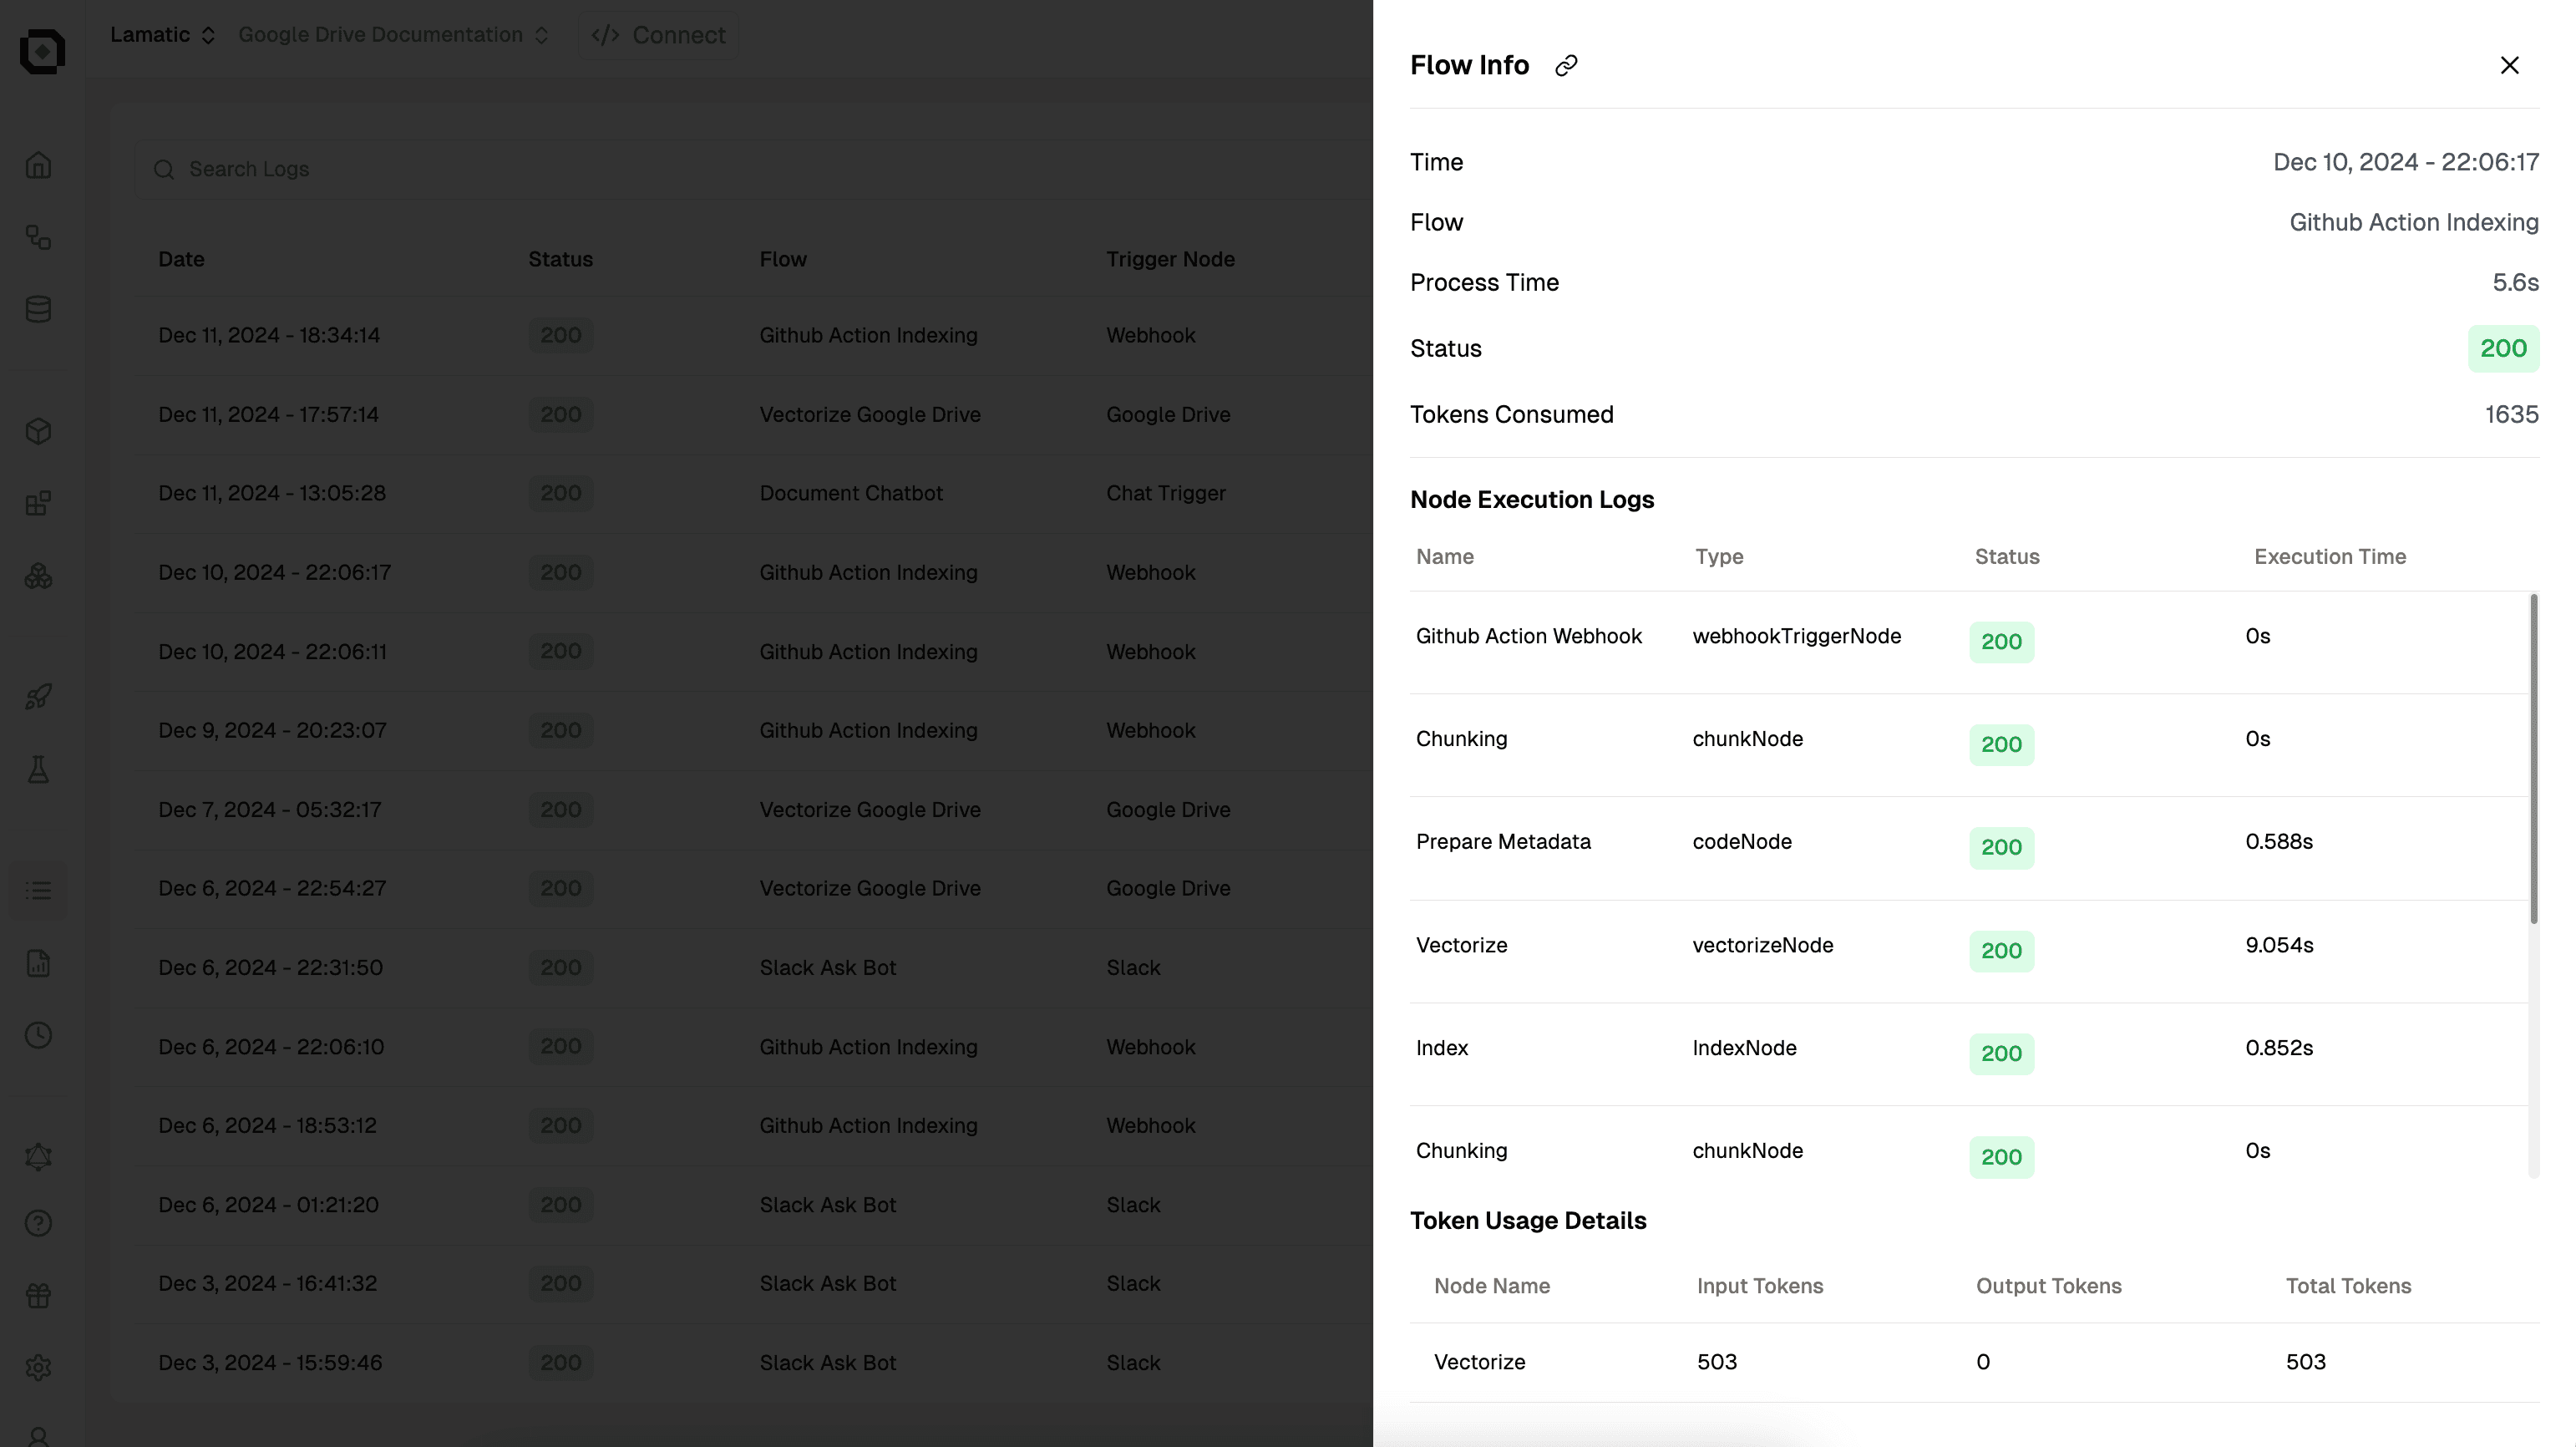The height and width of the screenshot is (1447, 2576).
Task: Open the clock history icon in the sidebar
Action: [38, 1035]
